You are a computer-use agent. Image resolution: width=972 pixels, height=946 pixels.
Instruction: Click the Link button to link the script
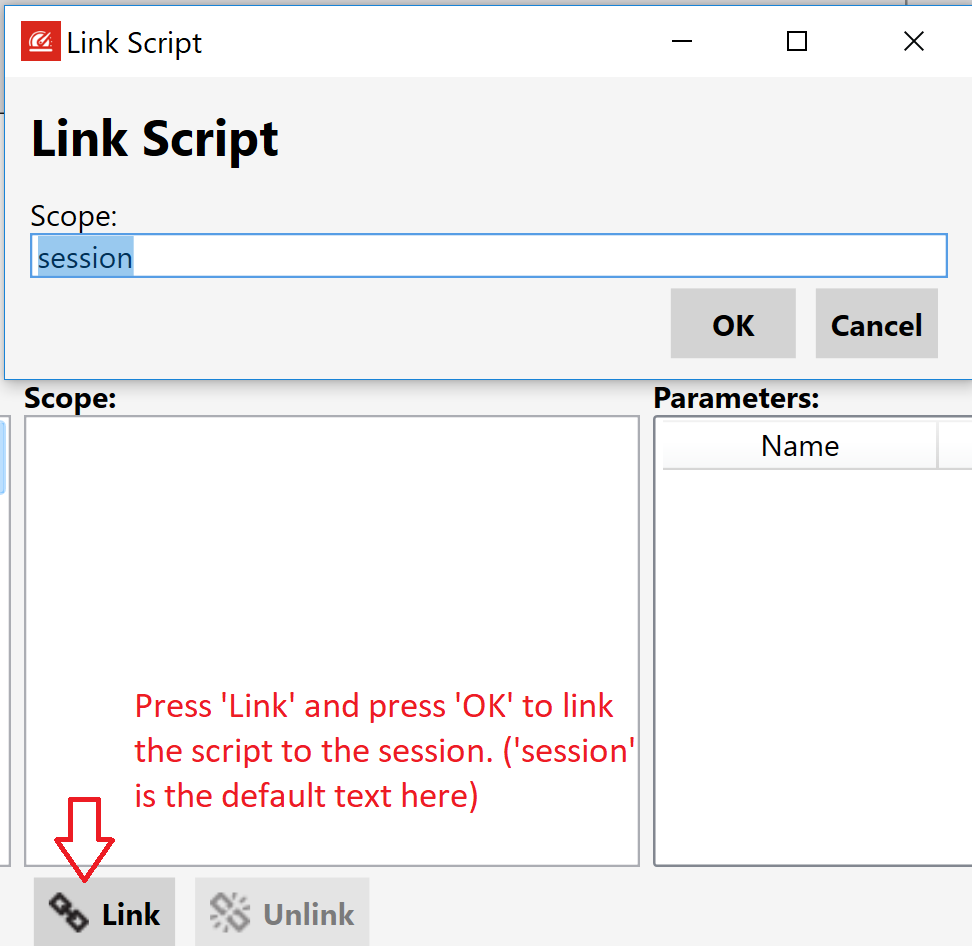click(x=104, y=912)
